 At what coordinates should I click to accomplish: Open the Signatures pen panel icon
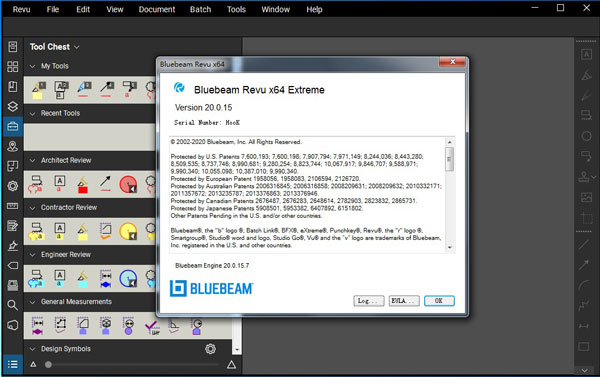[13, 245]
